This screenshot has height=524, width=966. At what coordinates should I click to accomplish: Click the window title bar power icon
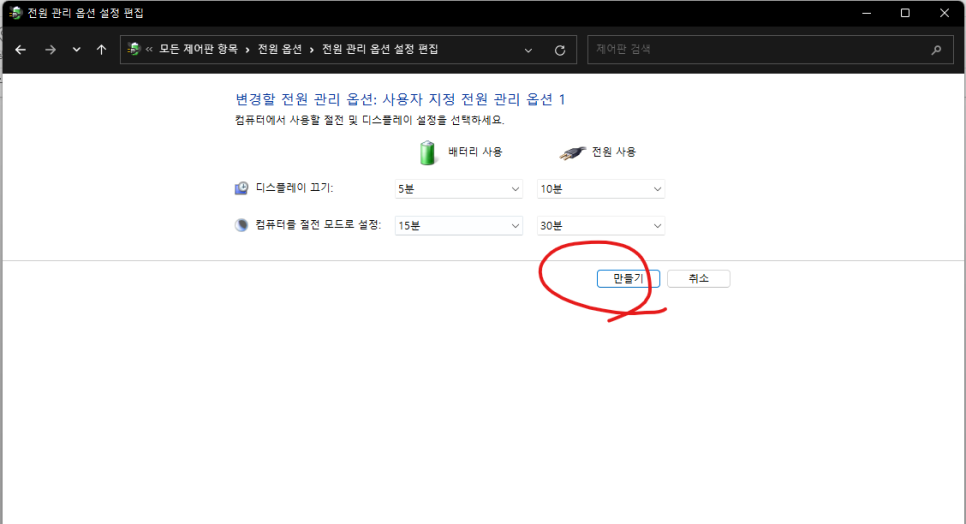click(15, 12)
